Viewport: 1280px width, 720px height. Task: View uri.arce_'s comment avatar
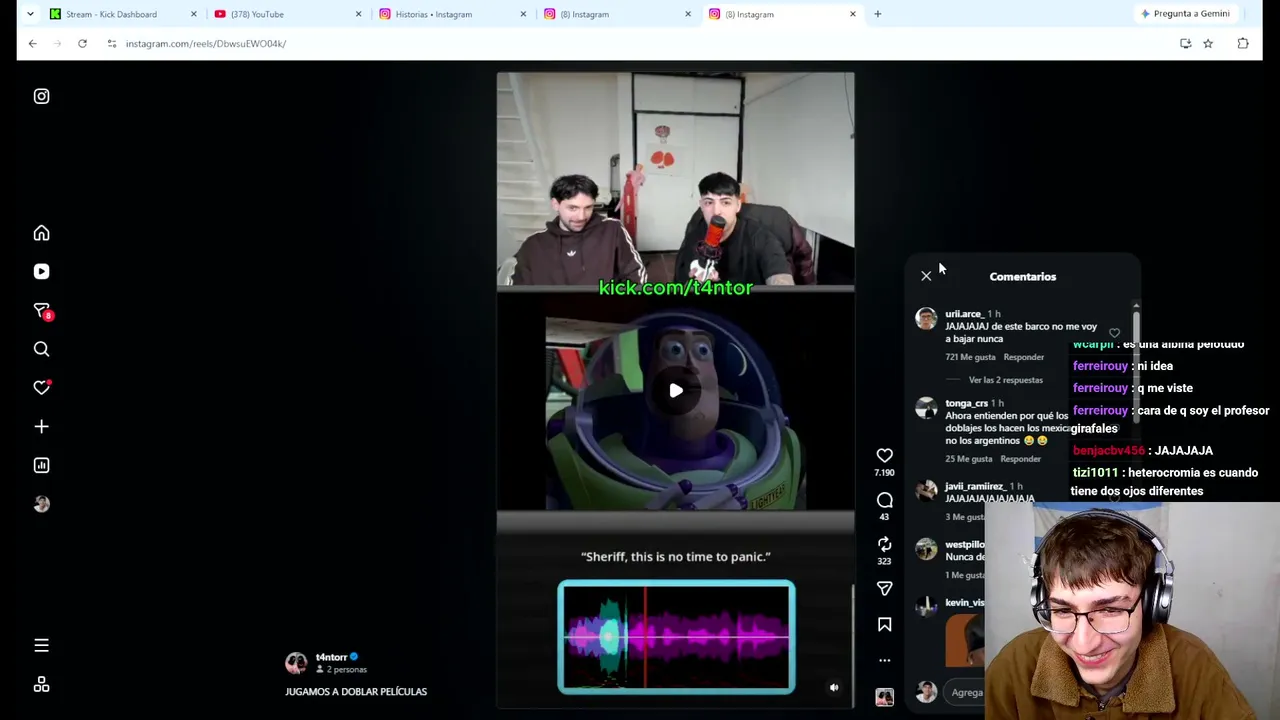pos(926,319)
